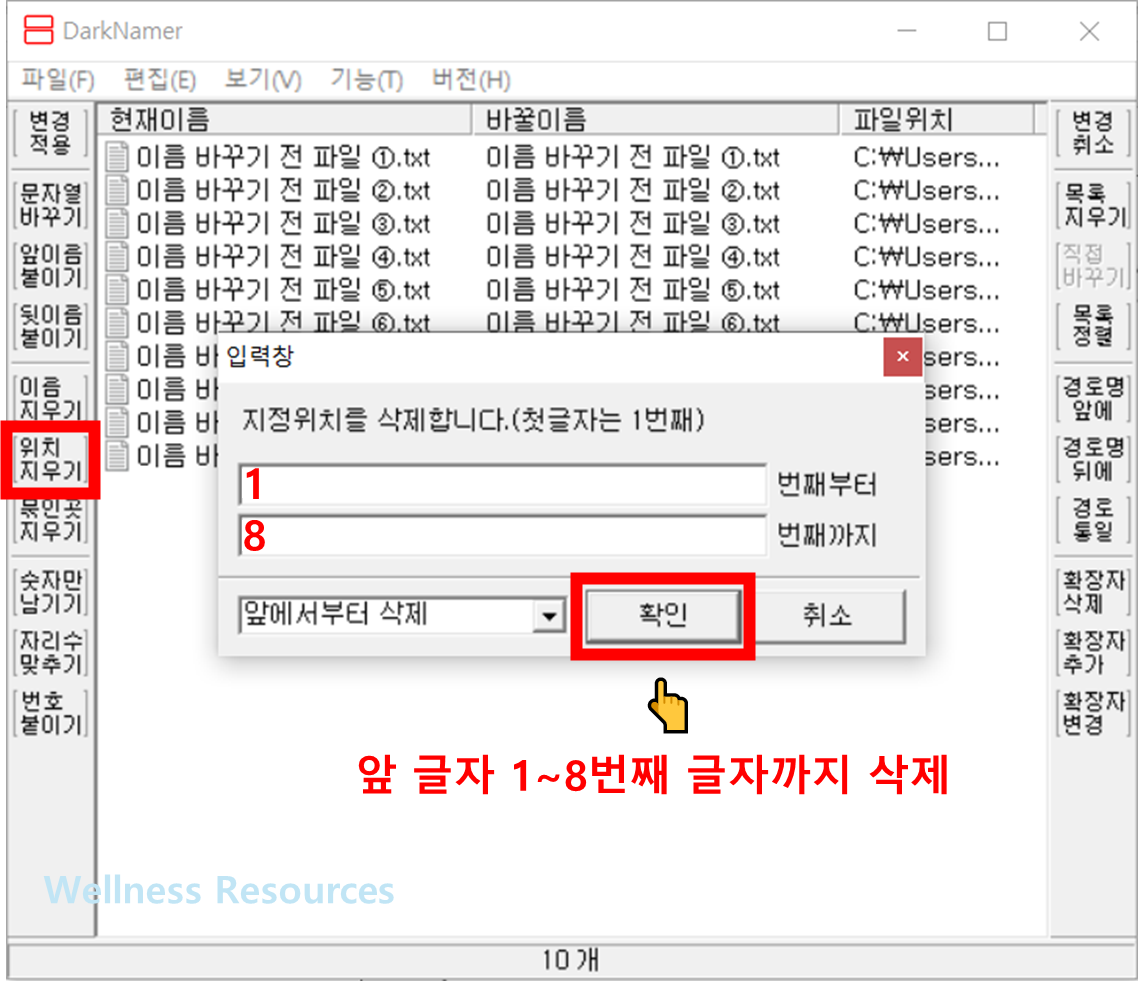Click 목록 정렬 button
The image size is (1138, 981).
(1092, 326)
